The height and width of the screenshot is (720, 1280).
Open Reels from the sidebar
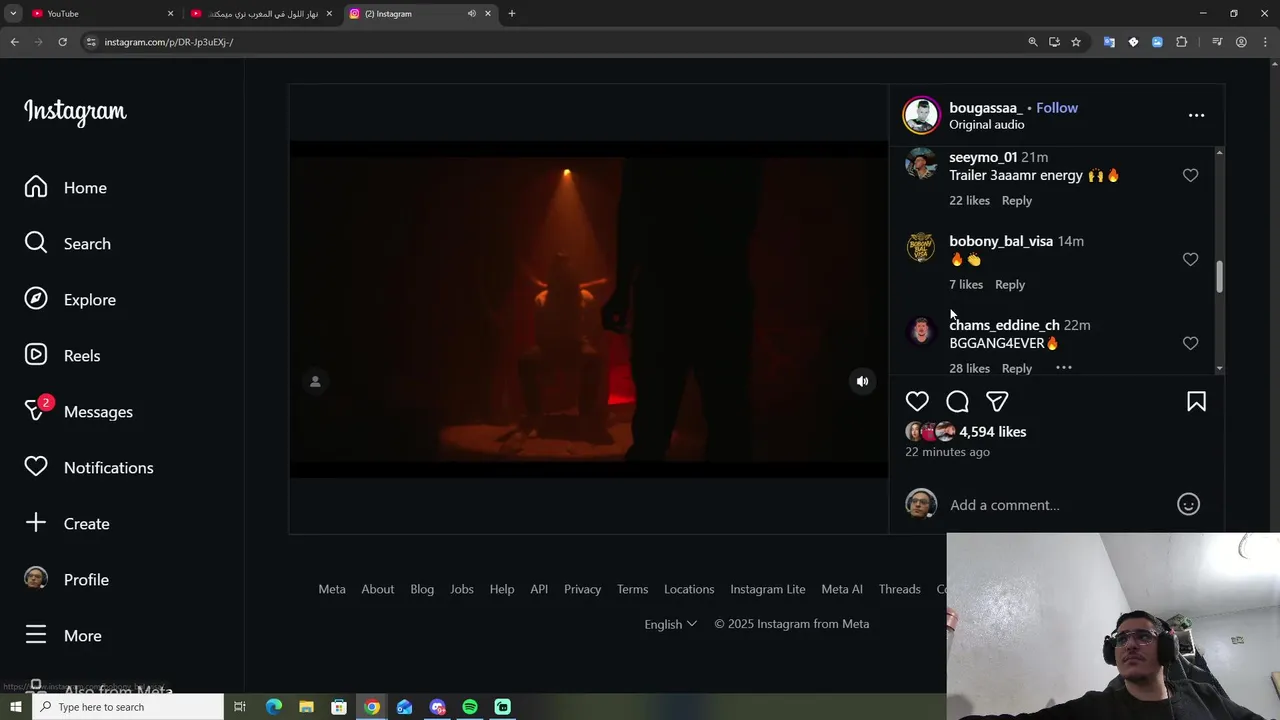(x=62, y=356)
